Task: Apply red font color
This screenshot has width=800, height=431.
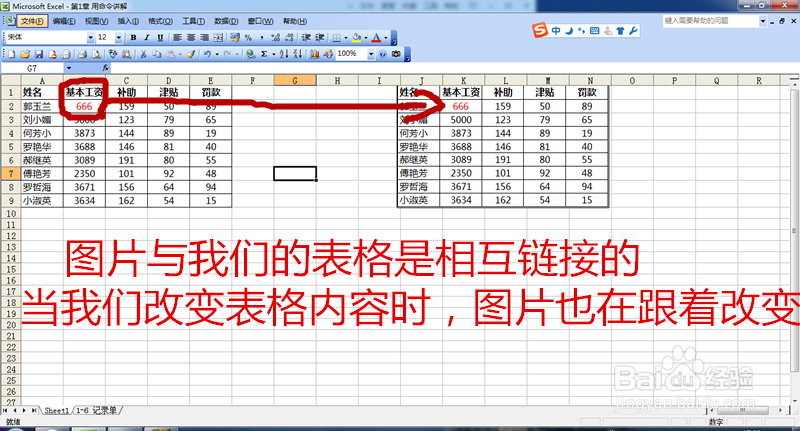Action: tap(377, 37)
